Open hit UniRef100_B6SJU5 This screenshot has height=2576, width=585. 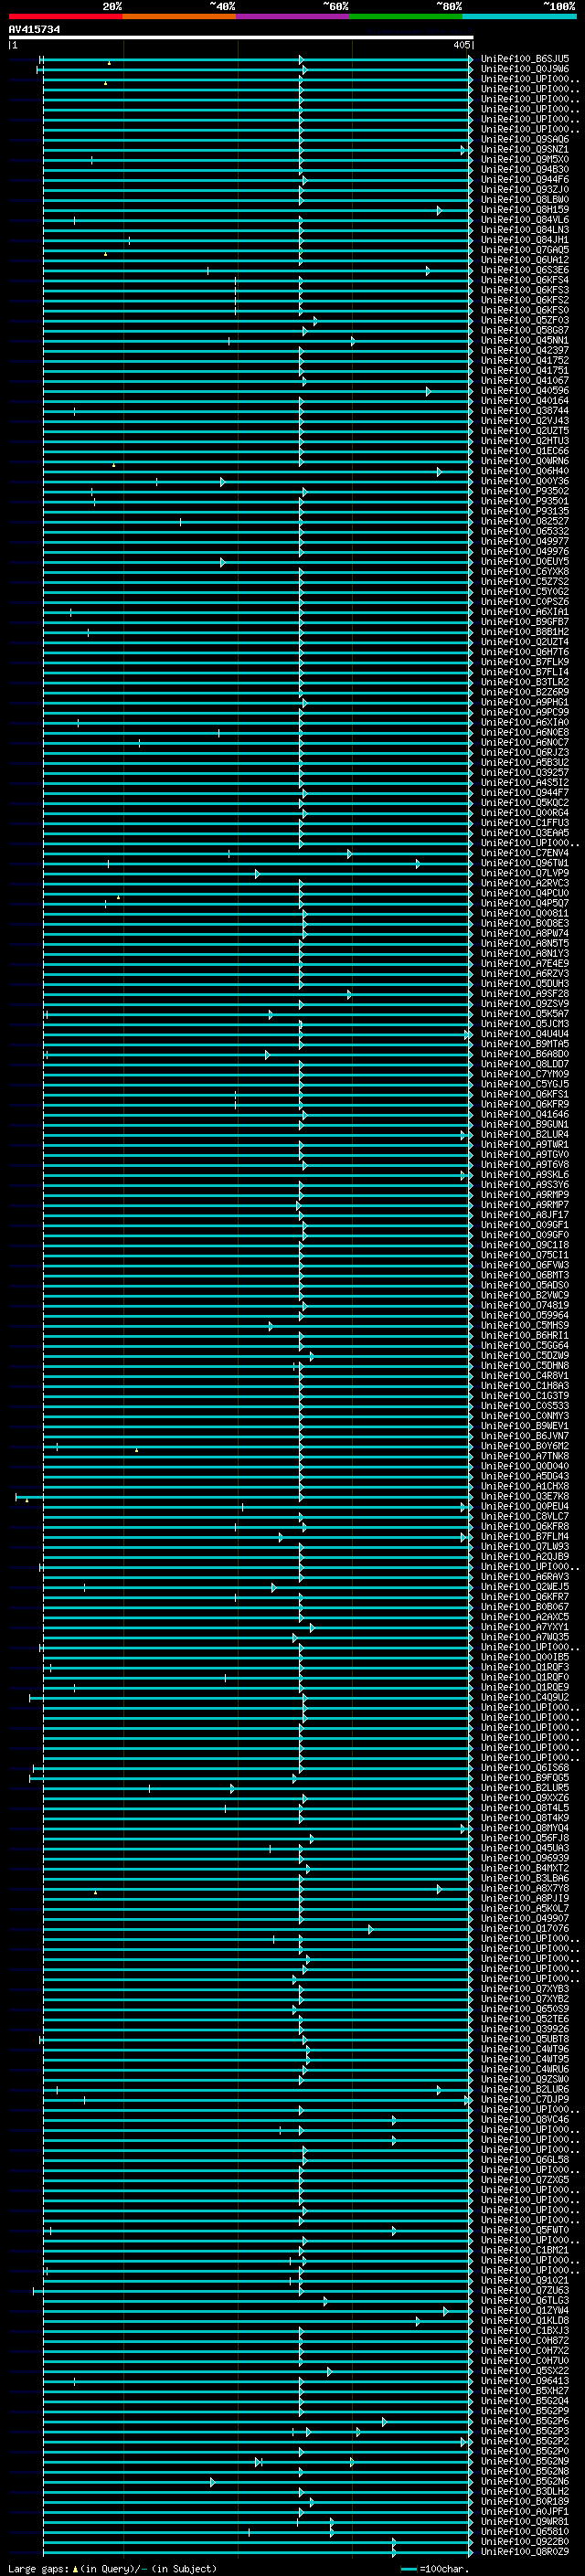pos(525,59)
